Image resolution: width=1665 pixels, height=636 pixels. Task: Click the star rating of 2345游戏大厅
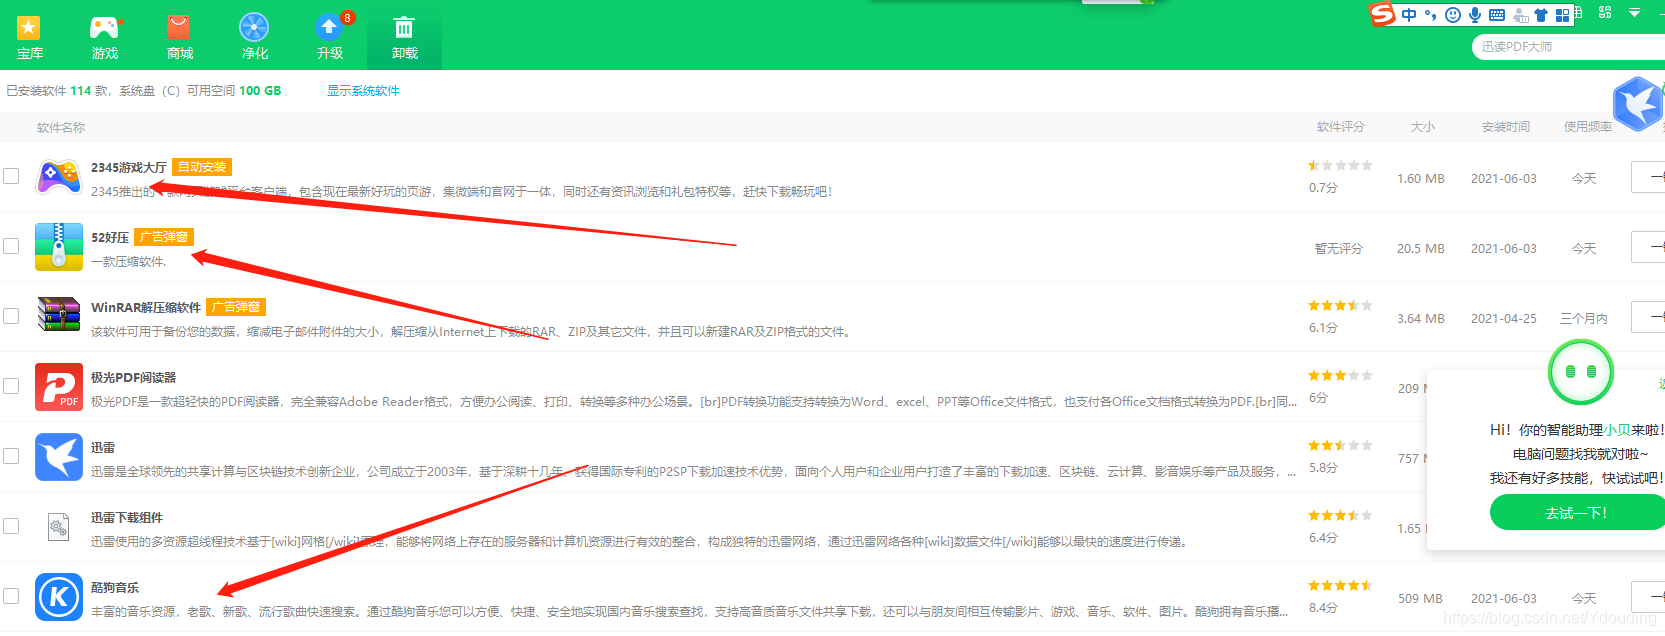pyautogui.click(x=1340, y=166)
